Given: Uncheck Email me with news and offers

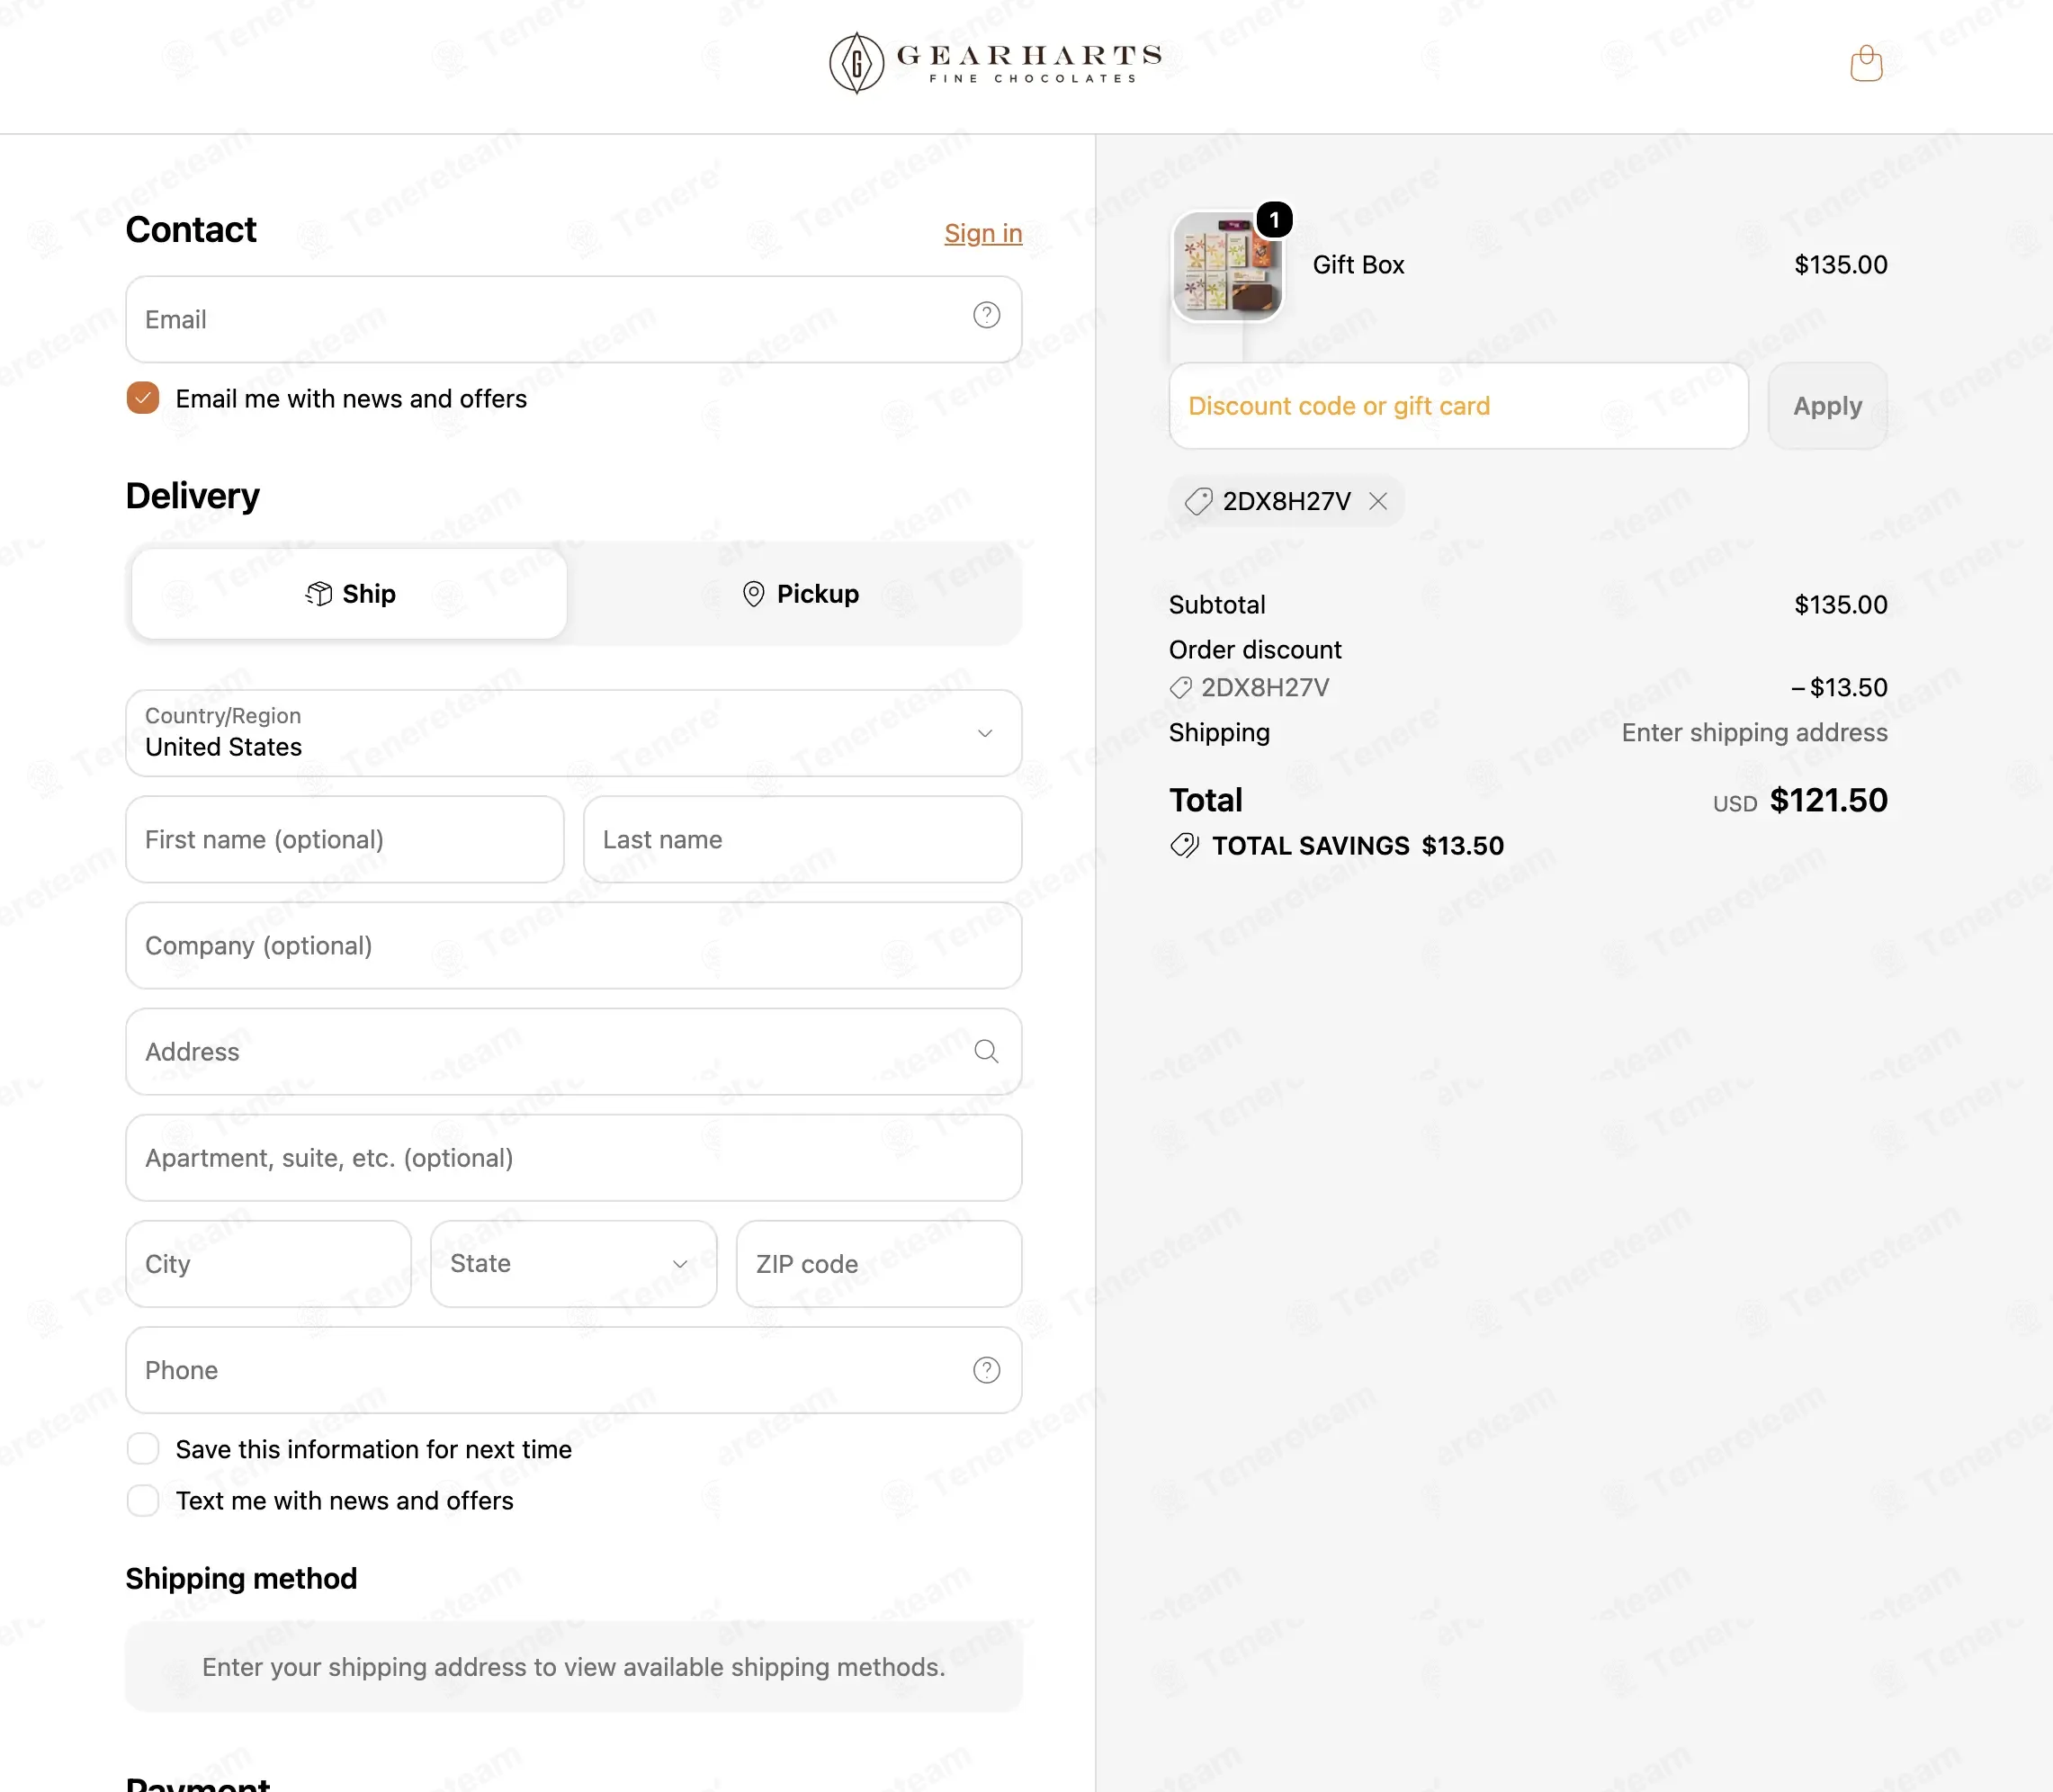Looking at the screenshot, I should (x=143, y=398).
